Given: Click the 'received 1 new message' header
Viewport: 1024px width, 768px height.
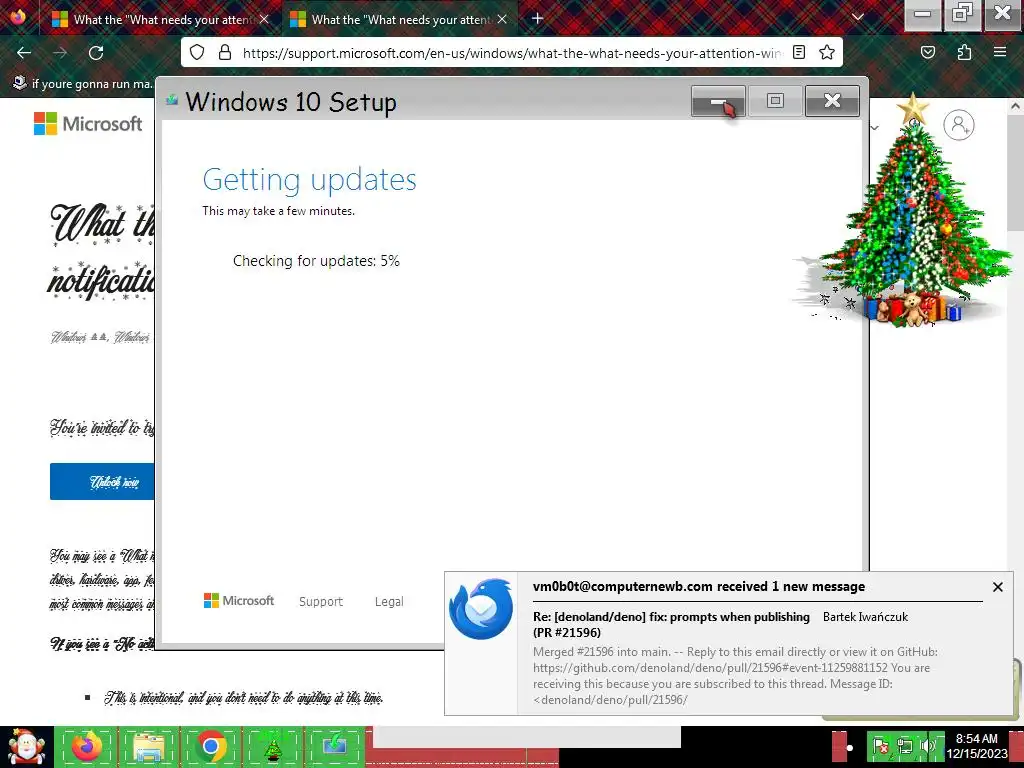Looking at the screenshot, I should coord(699,586).
